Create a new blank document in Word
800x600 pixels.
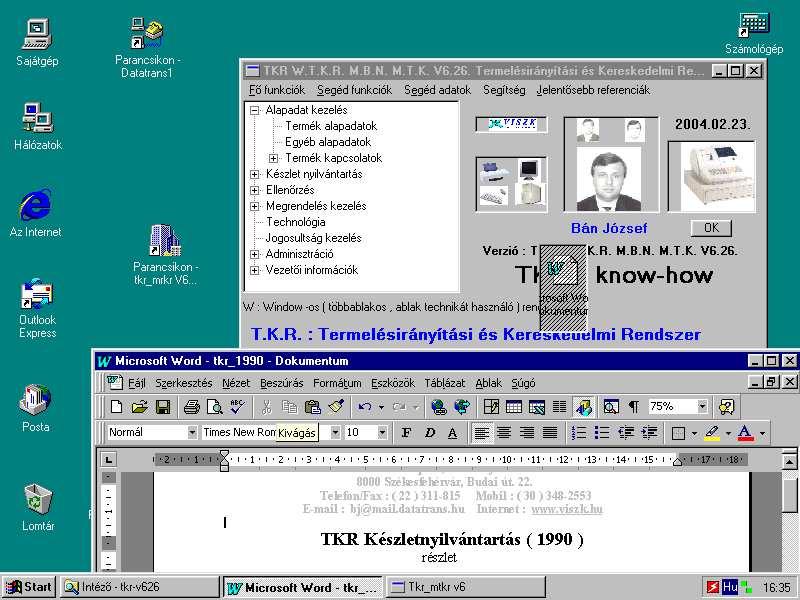coord(116,407)
